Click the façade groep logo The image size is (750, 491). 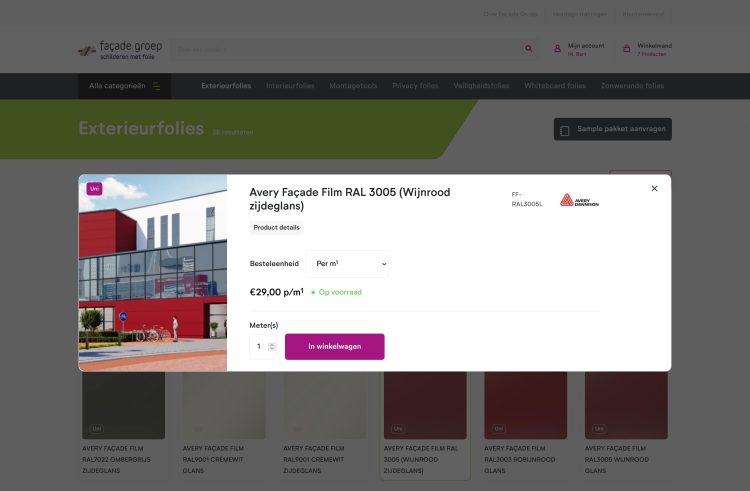(120, 50)
